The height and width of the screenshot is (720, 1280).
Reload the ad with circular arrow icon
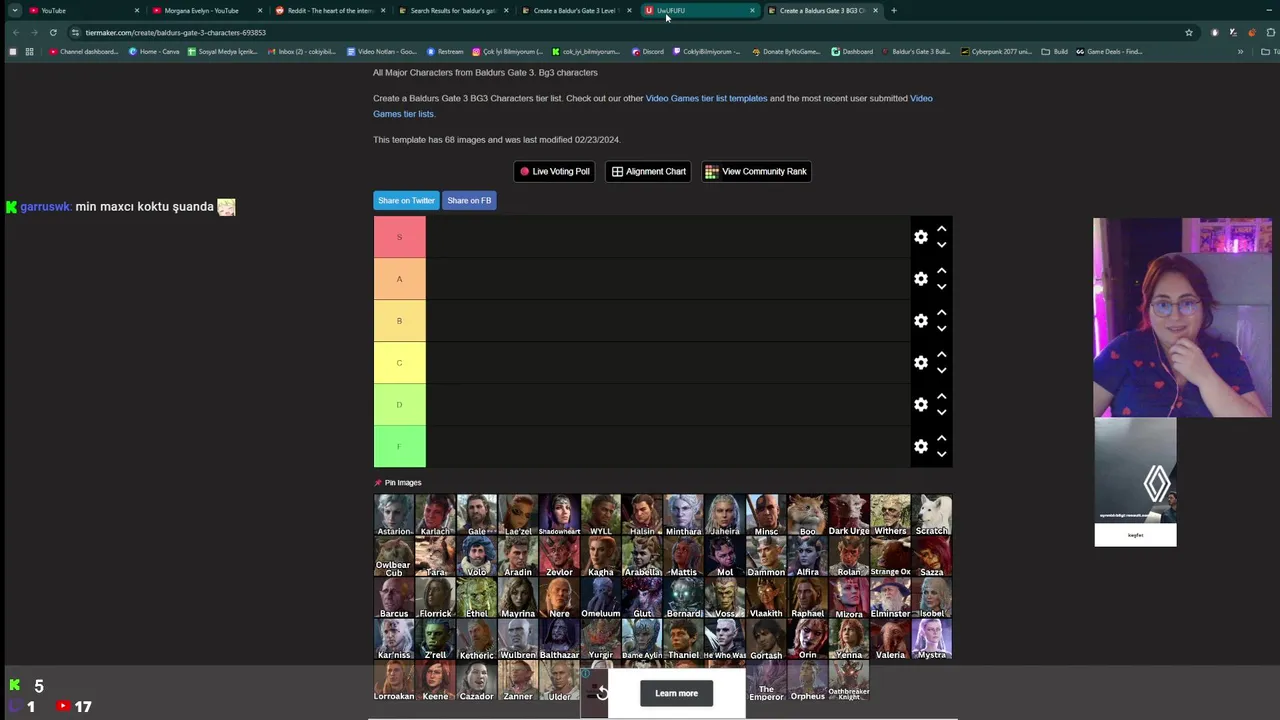(601, 692)
